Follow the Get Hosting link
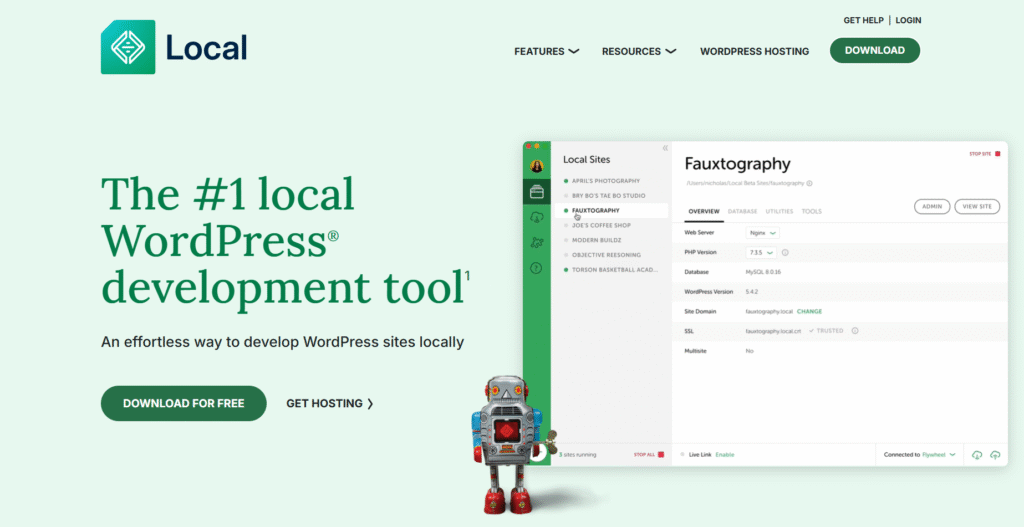 tap(330, 404)
